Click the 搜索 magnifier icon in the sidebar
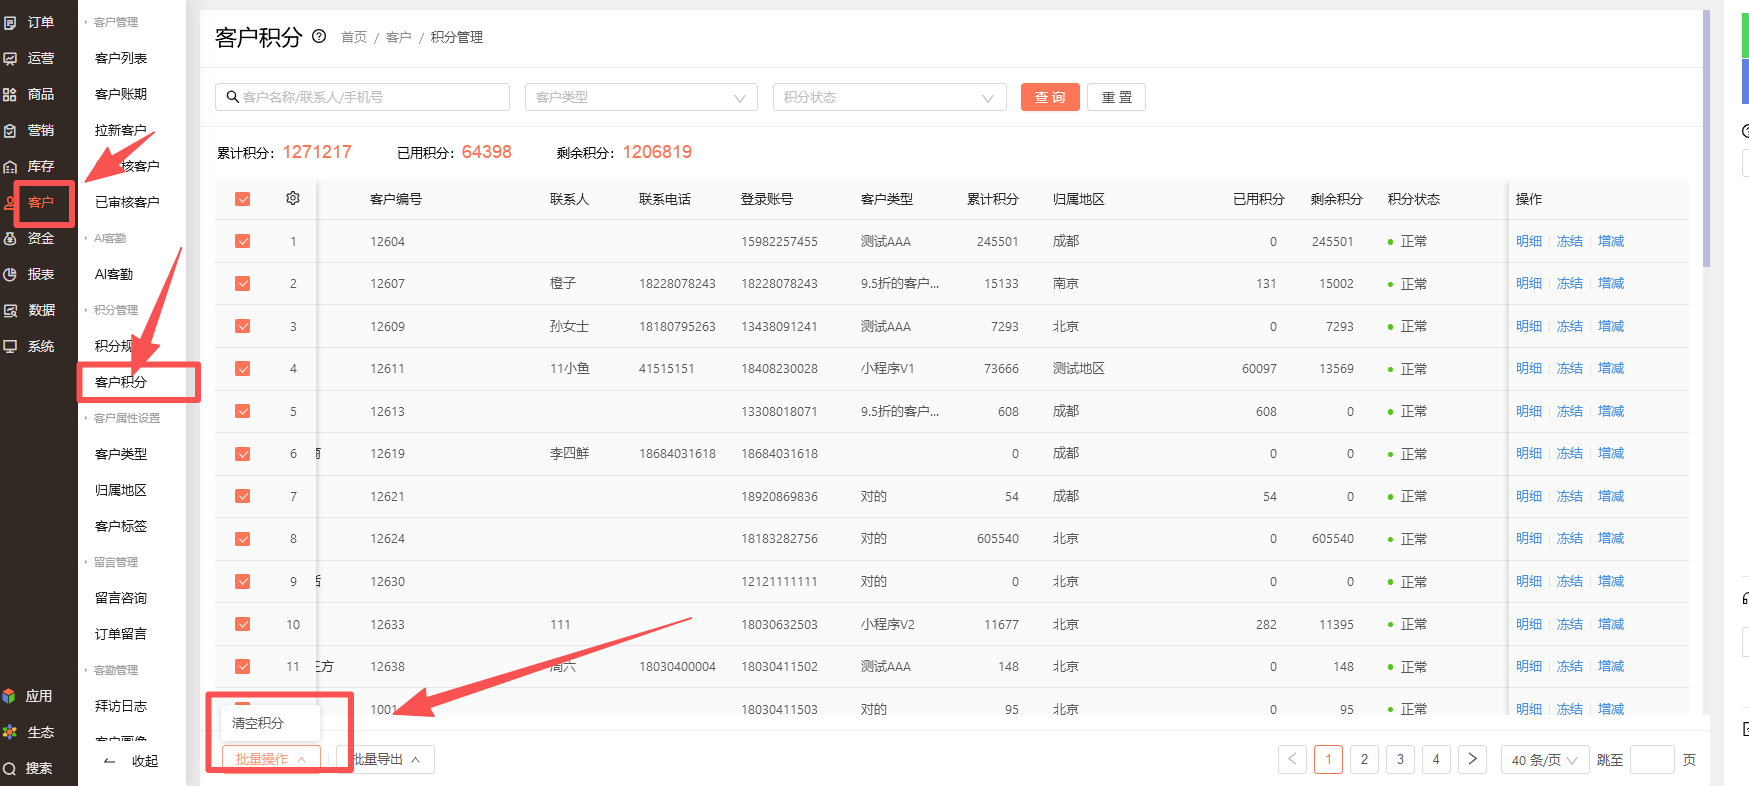 [10, 768]
